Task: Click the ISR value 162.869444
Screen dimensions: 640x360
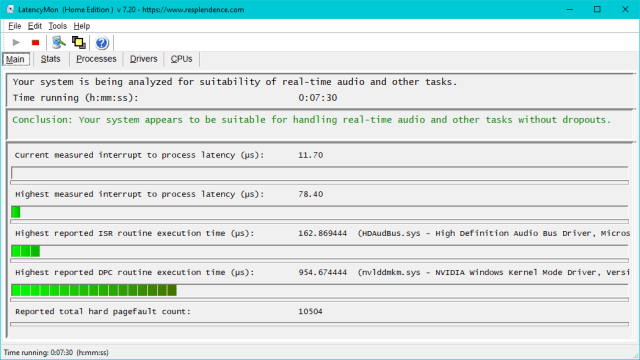Action: click(x=322, y=233)
